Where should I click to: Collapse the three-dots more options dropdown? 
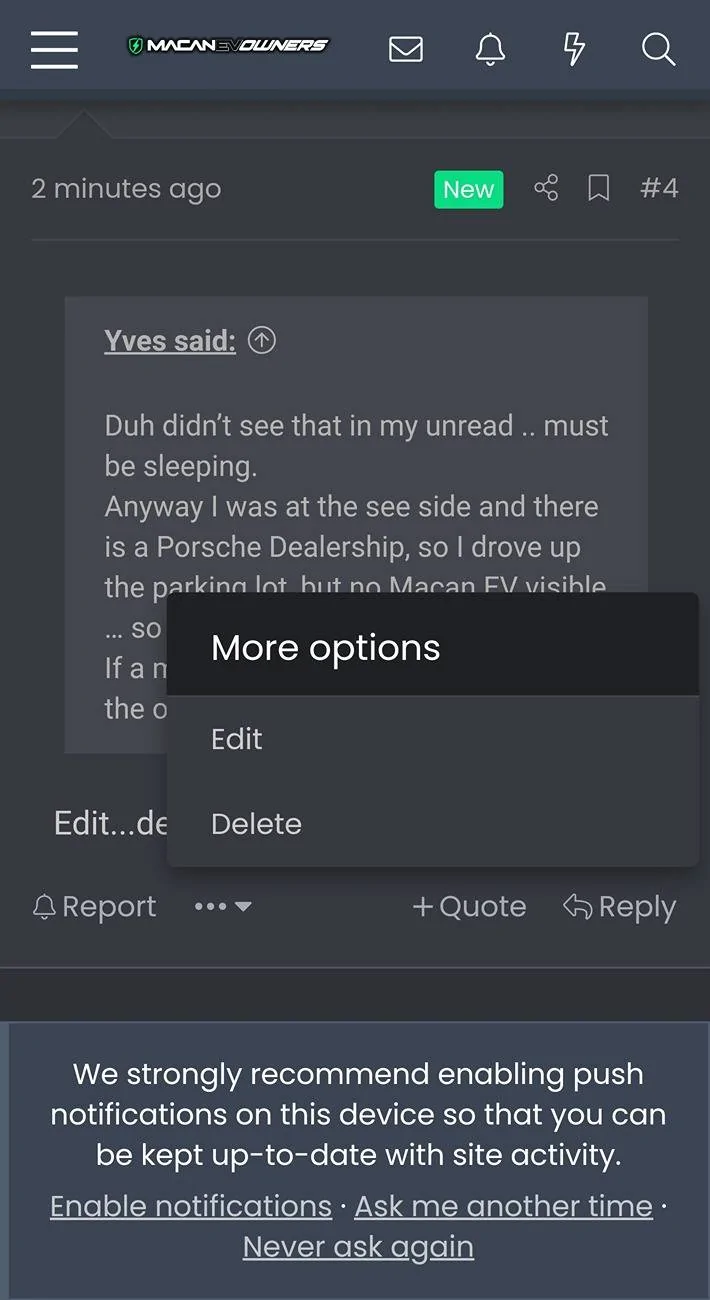222,907
